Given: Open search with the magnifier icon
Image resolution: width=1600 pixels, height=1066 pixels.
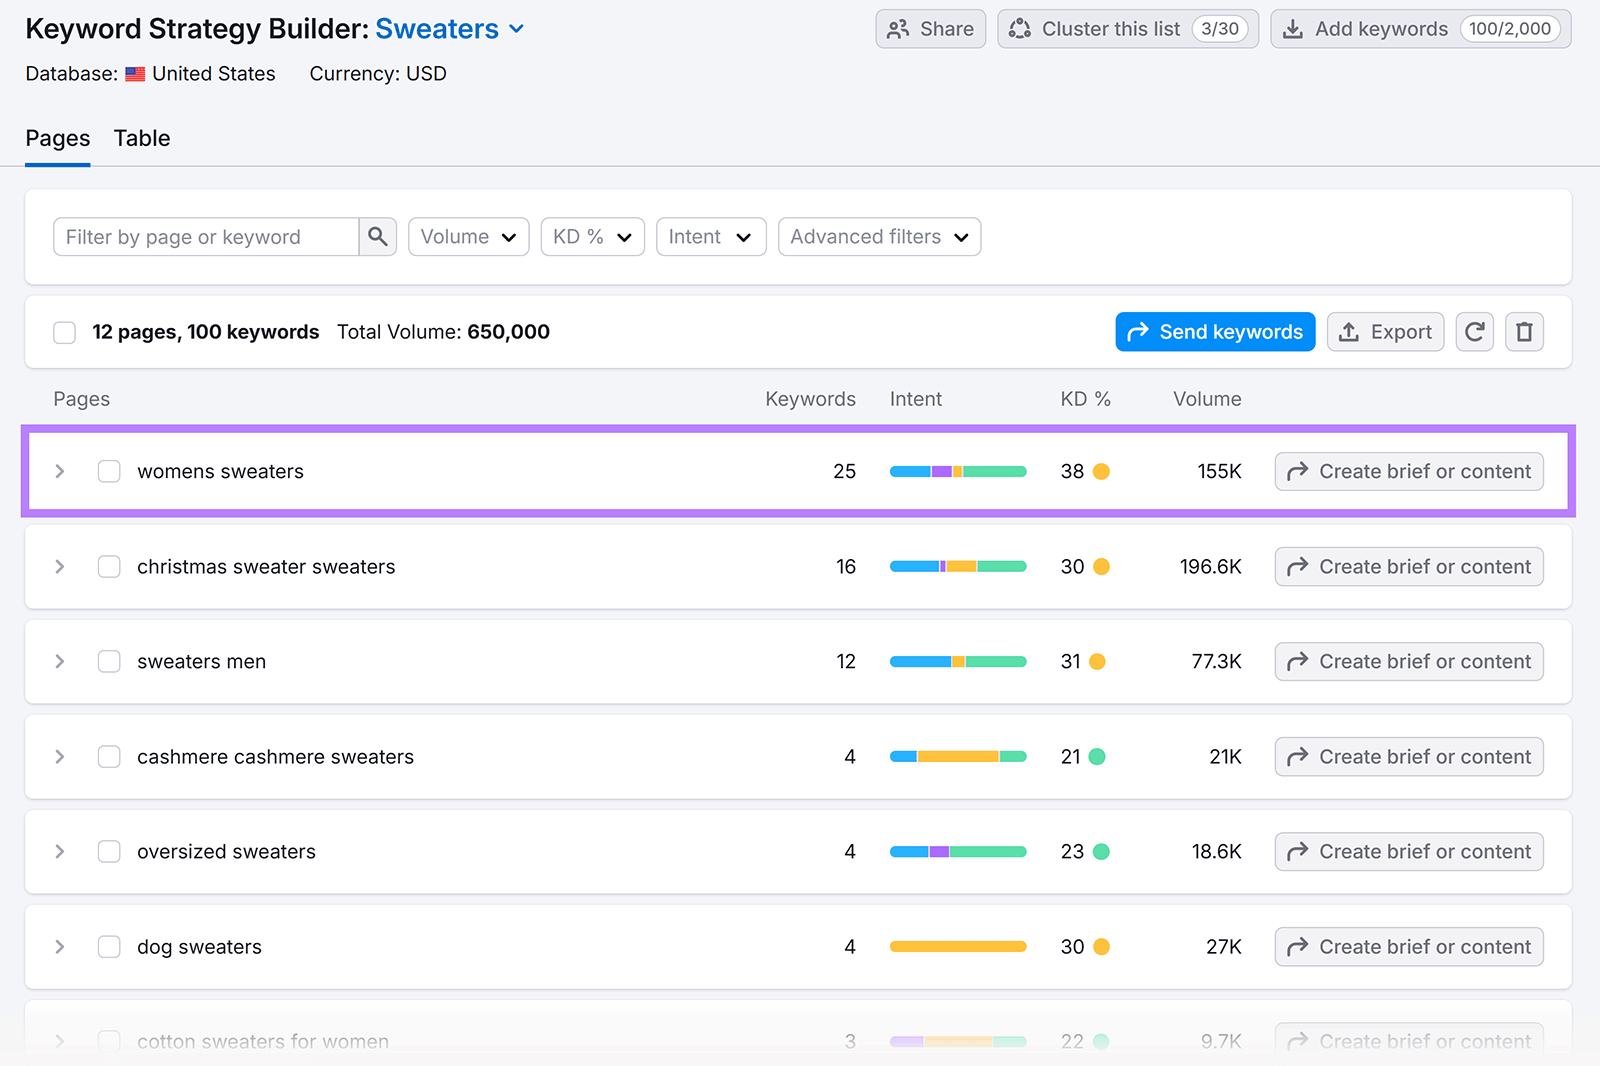Looking at the screenshot, I should (378, 236).
